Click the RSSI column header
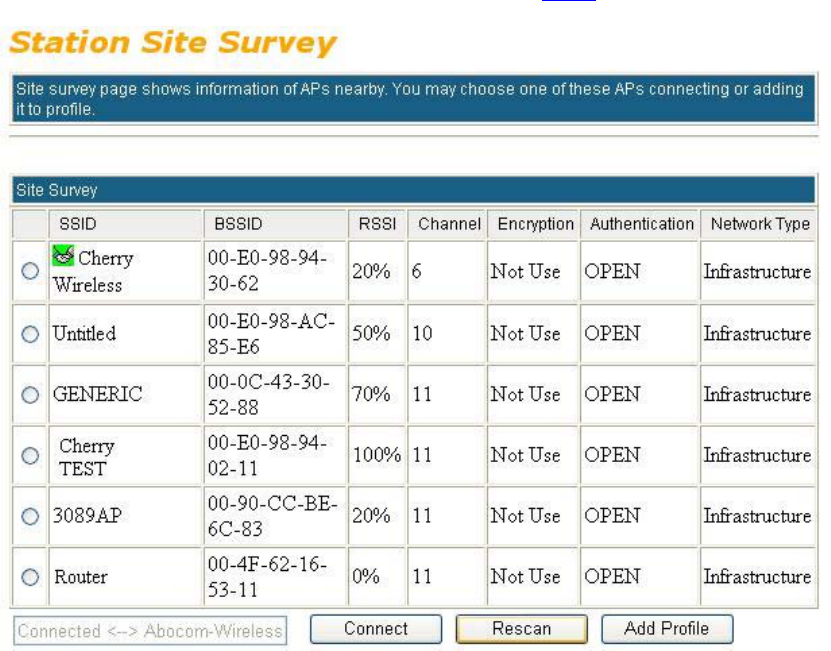The height and width of the screenshot is (651, 831). (x=377, y=224)
